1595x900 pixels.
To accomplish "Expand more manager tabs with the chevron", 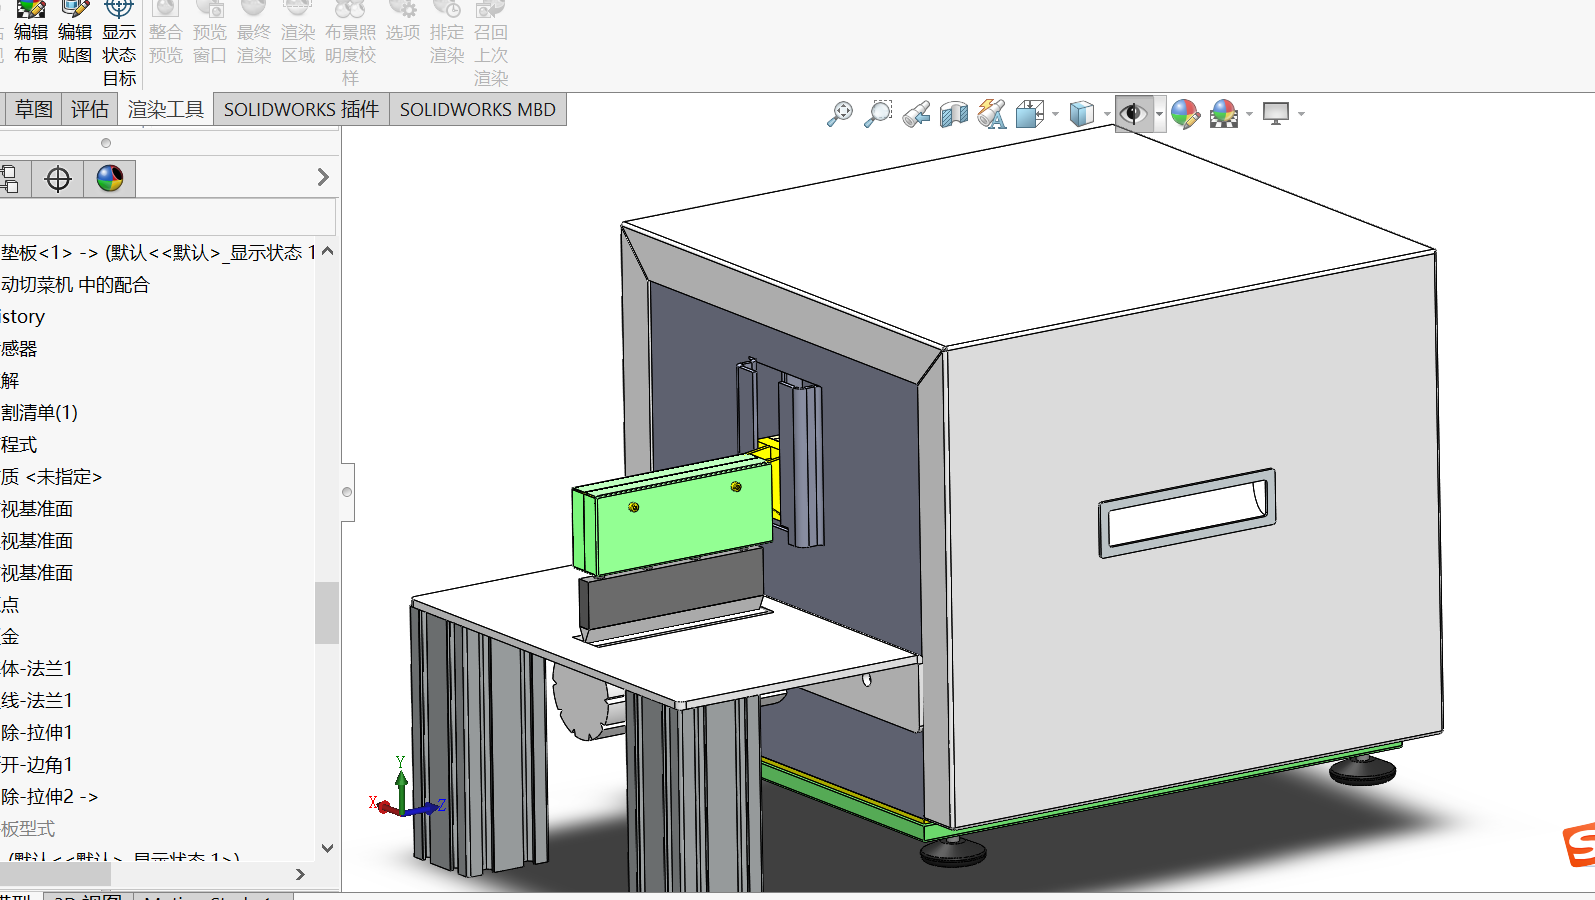I will [323, 177].
